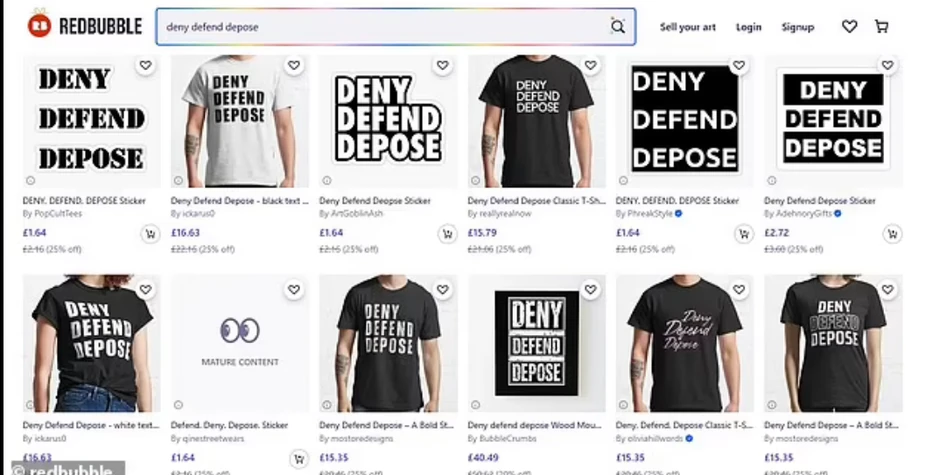Click the Signup link
The width and height of the screenshot is (940, 475).
tap(797, 27)
